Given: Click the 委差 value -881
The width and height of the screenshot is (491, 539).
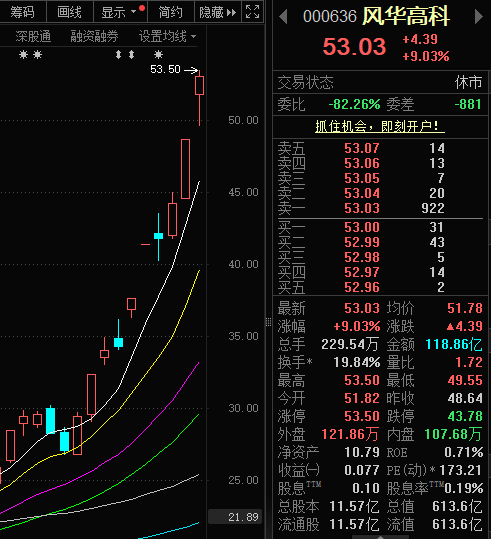Looking at the screenshot, I should click(x=468, y=104).
